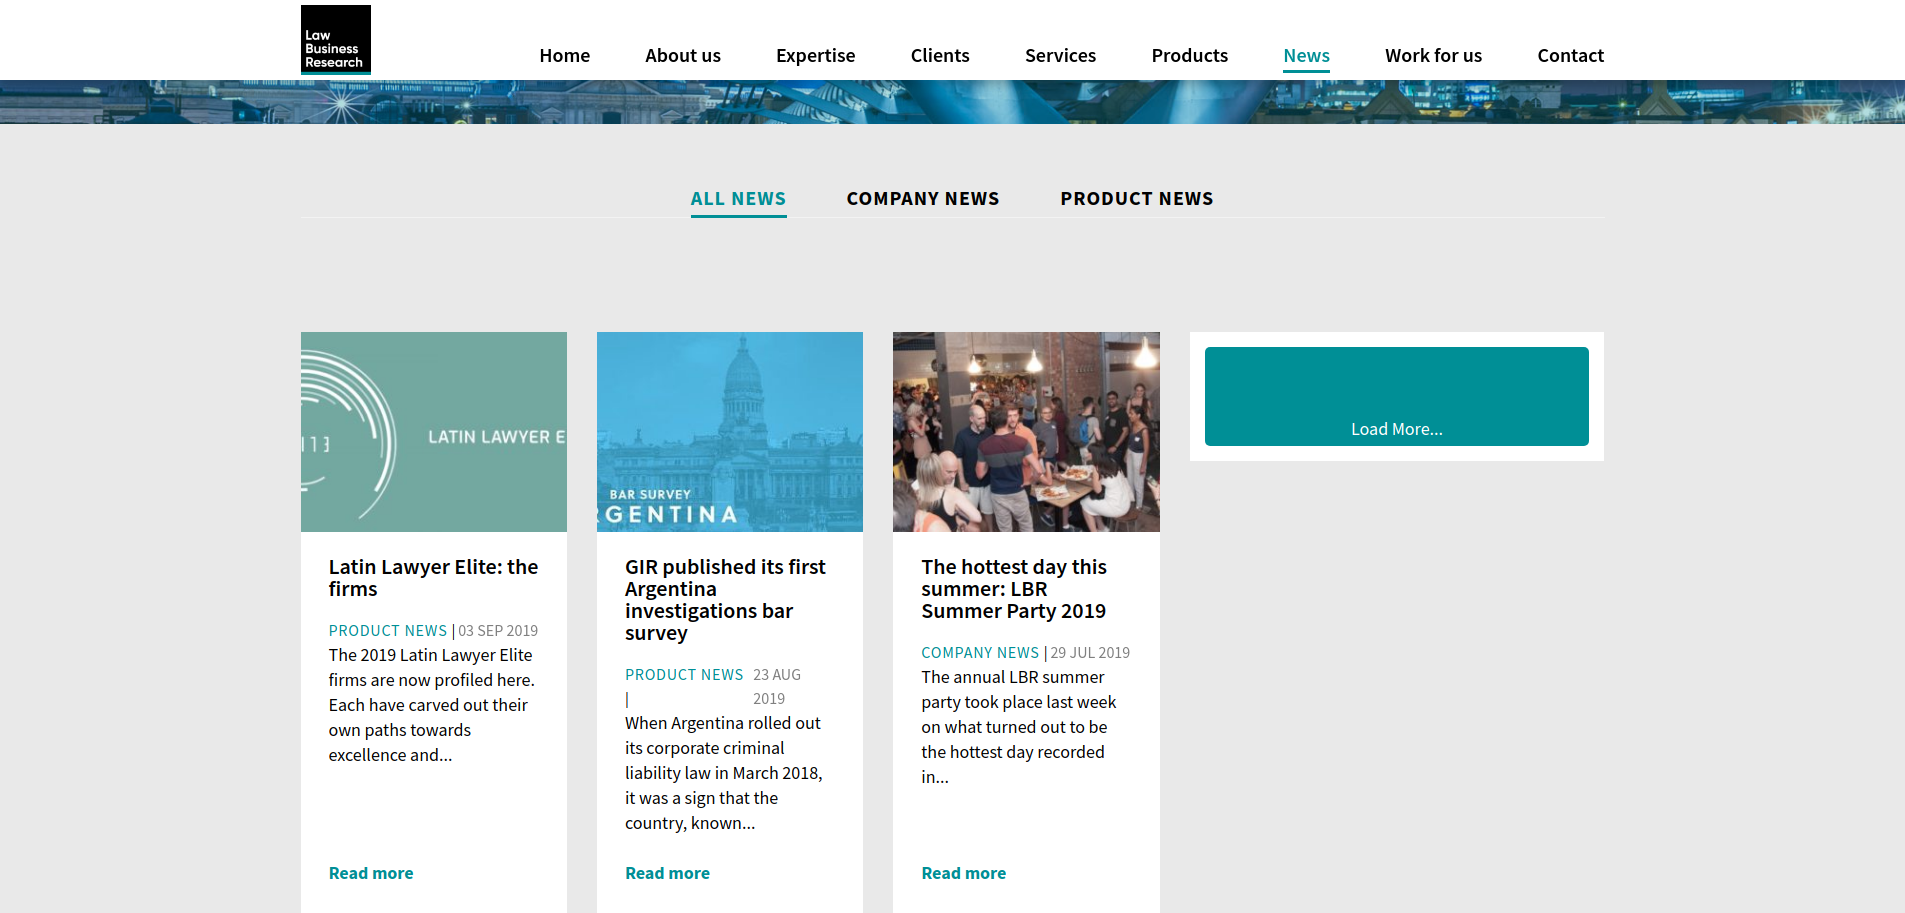The image size is (1905, 913).
Task: Switch to the All News tab
Action: pos(738,199)
